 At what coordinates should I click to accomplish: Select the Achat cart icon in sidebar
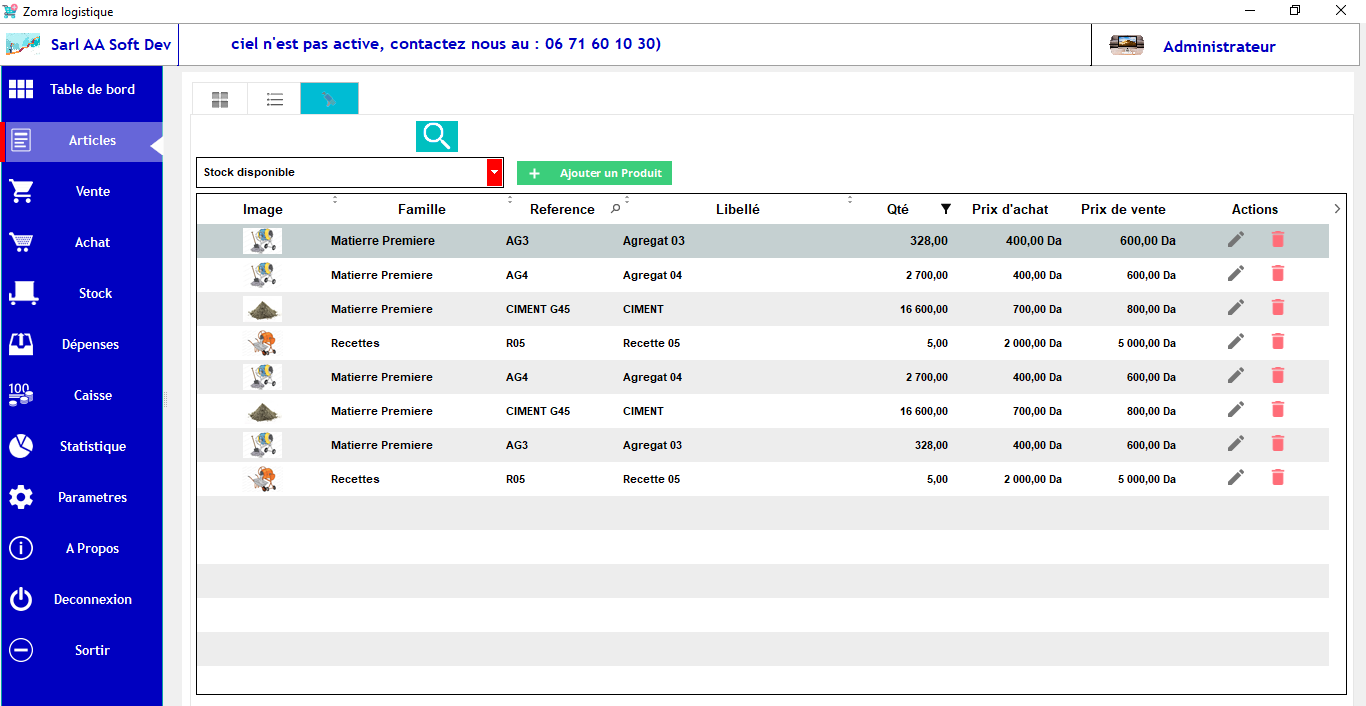[x=21, y=242]
